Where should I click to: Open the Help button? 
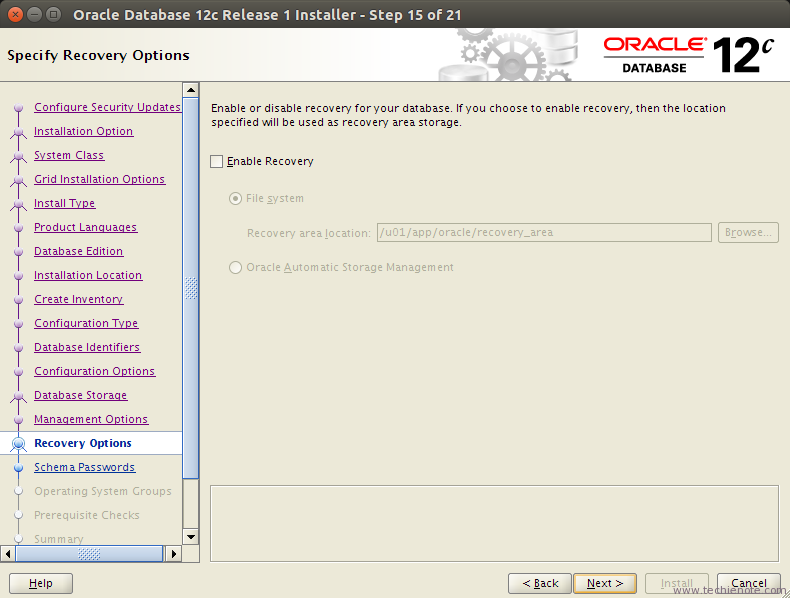41,583
